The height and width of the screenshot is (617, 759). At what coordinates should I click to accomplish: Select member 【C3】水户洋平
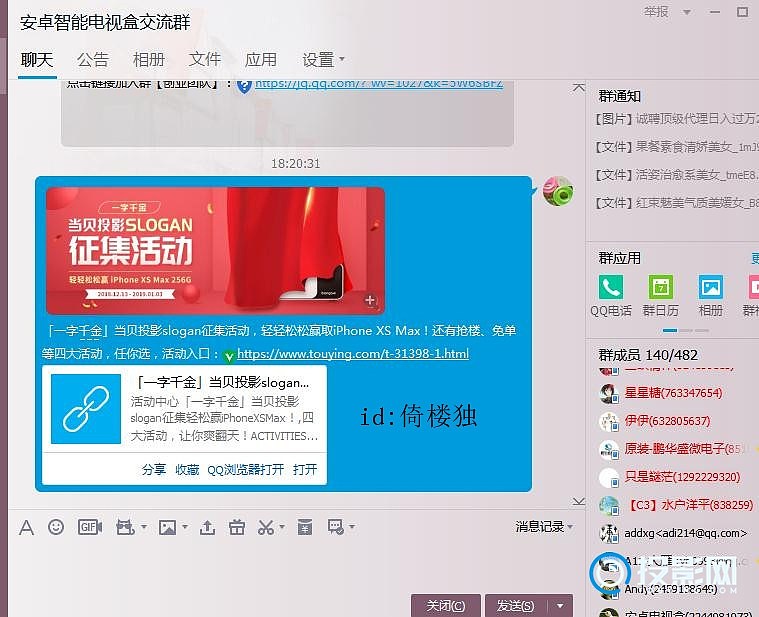click(690, 505)
